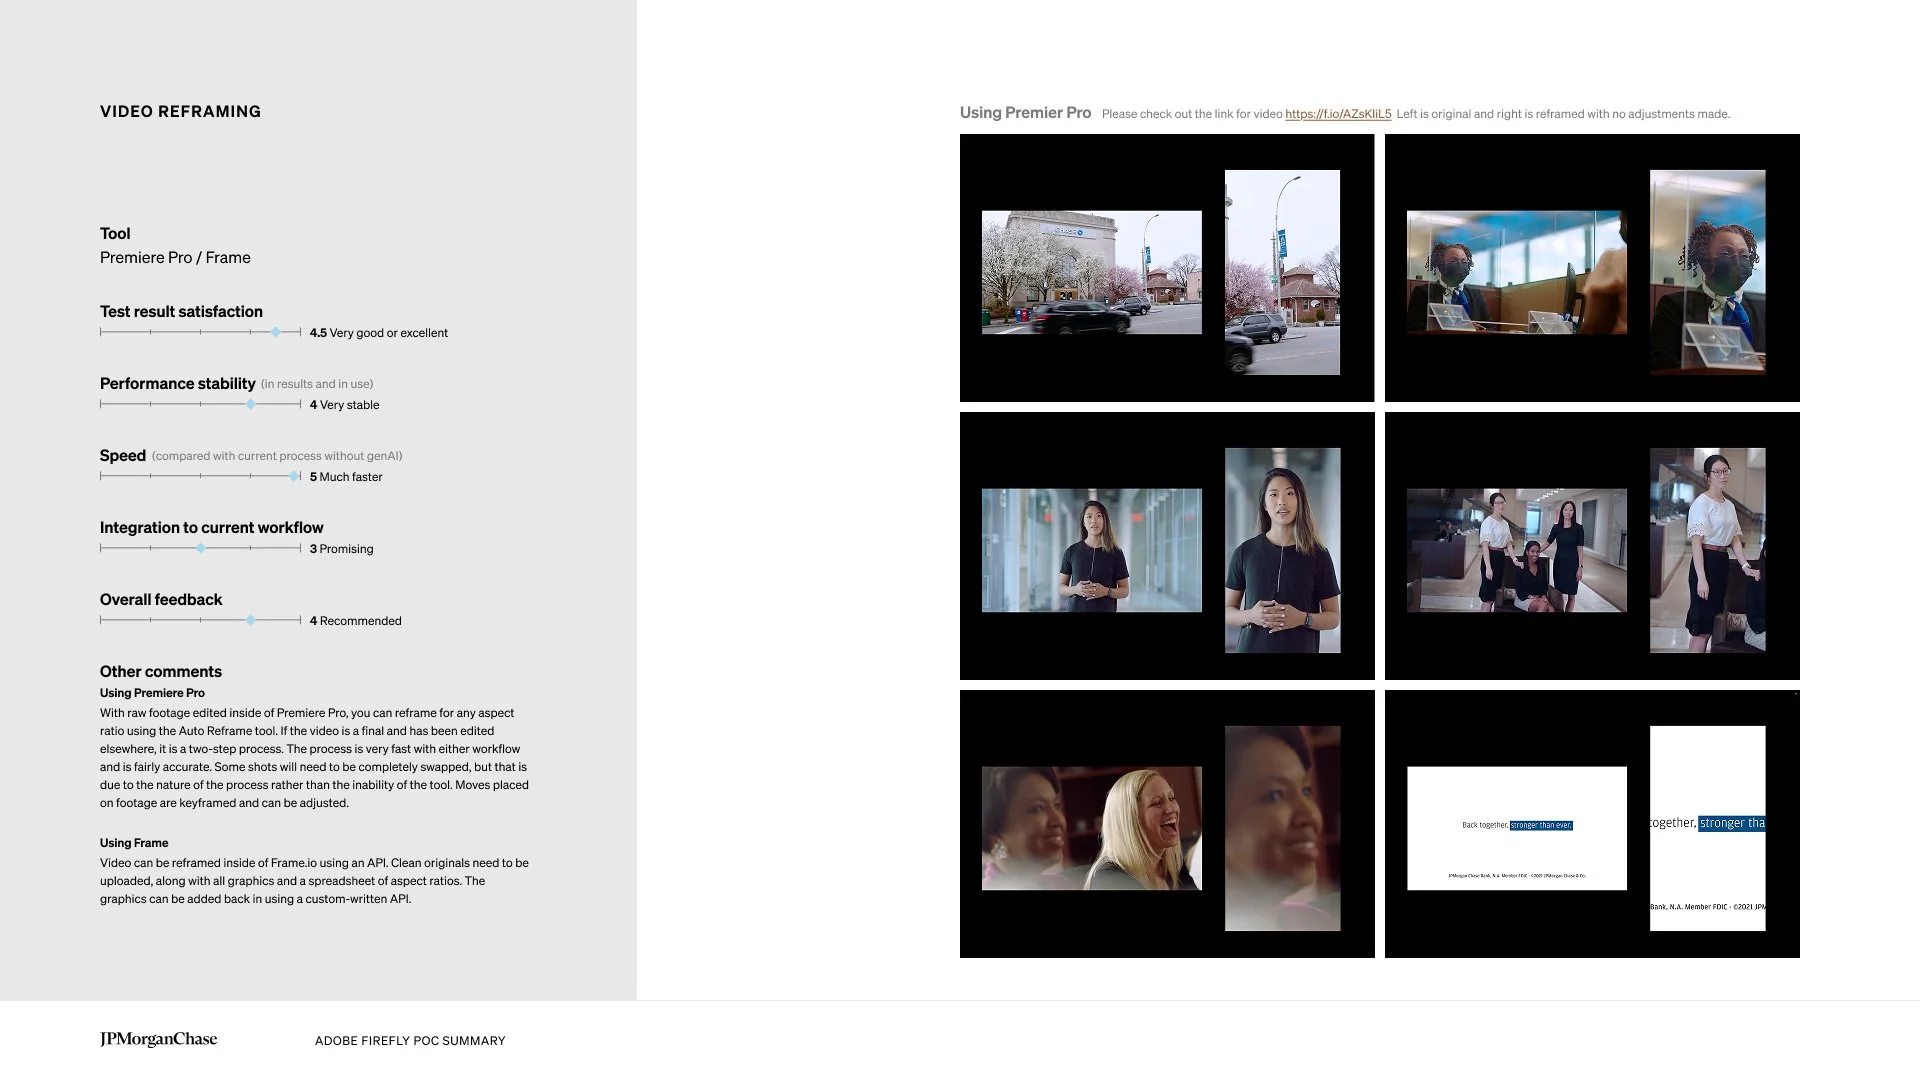The image size is (1920, 1080).
Task: Open the f.io video link
Action: click(x=1337, y=114)
